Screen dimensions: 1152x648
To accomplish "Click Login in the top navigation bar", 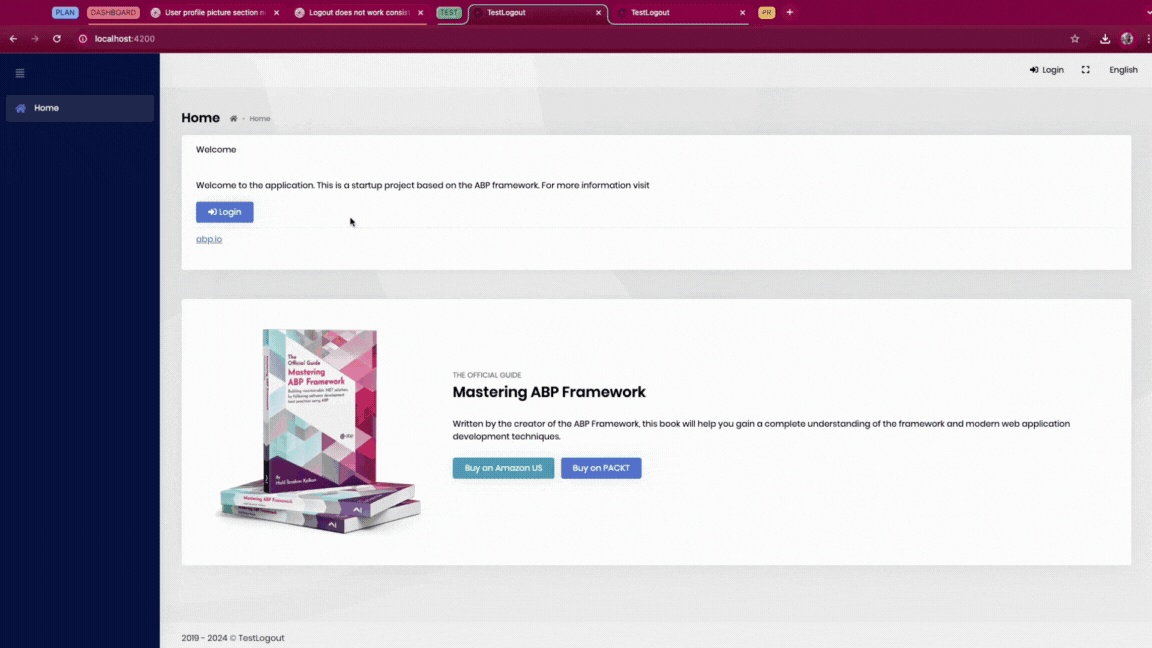I will click(1046, 70).
